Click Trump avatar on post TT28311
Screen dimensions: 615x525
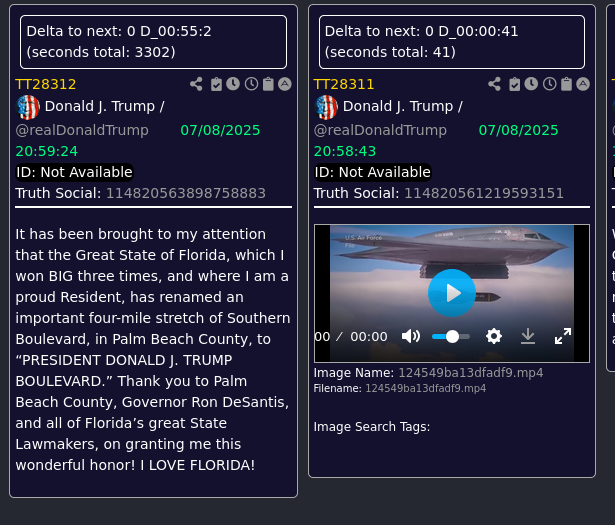[x=326, y=107]
